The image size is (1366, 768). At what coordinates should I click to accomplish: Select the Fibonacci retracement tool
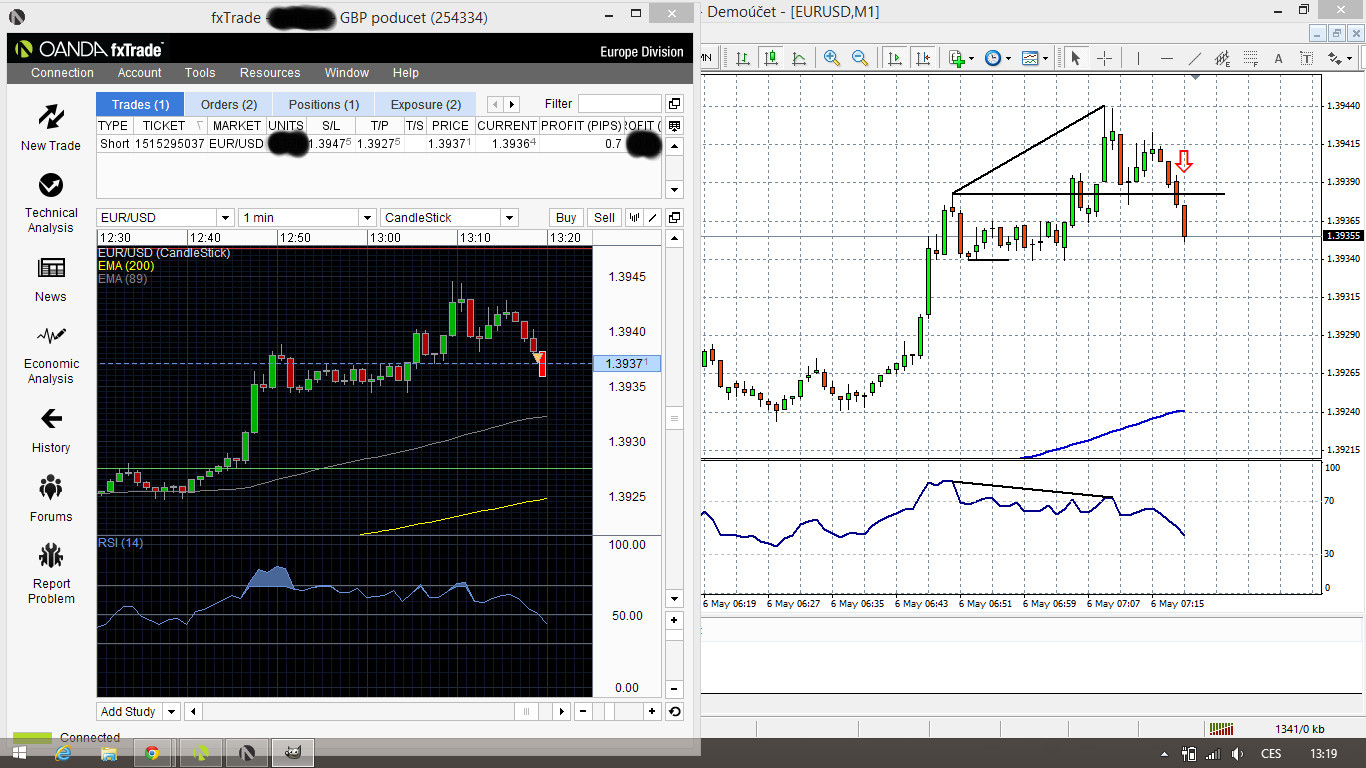1250,58
